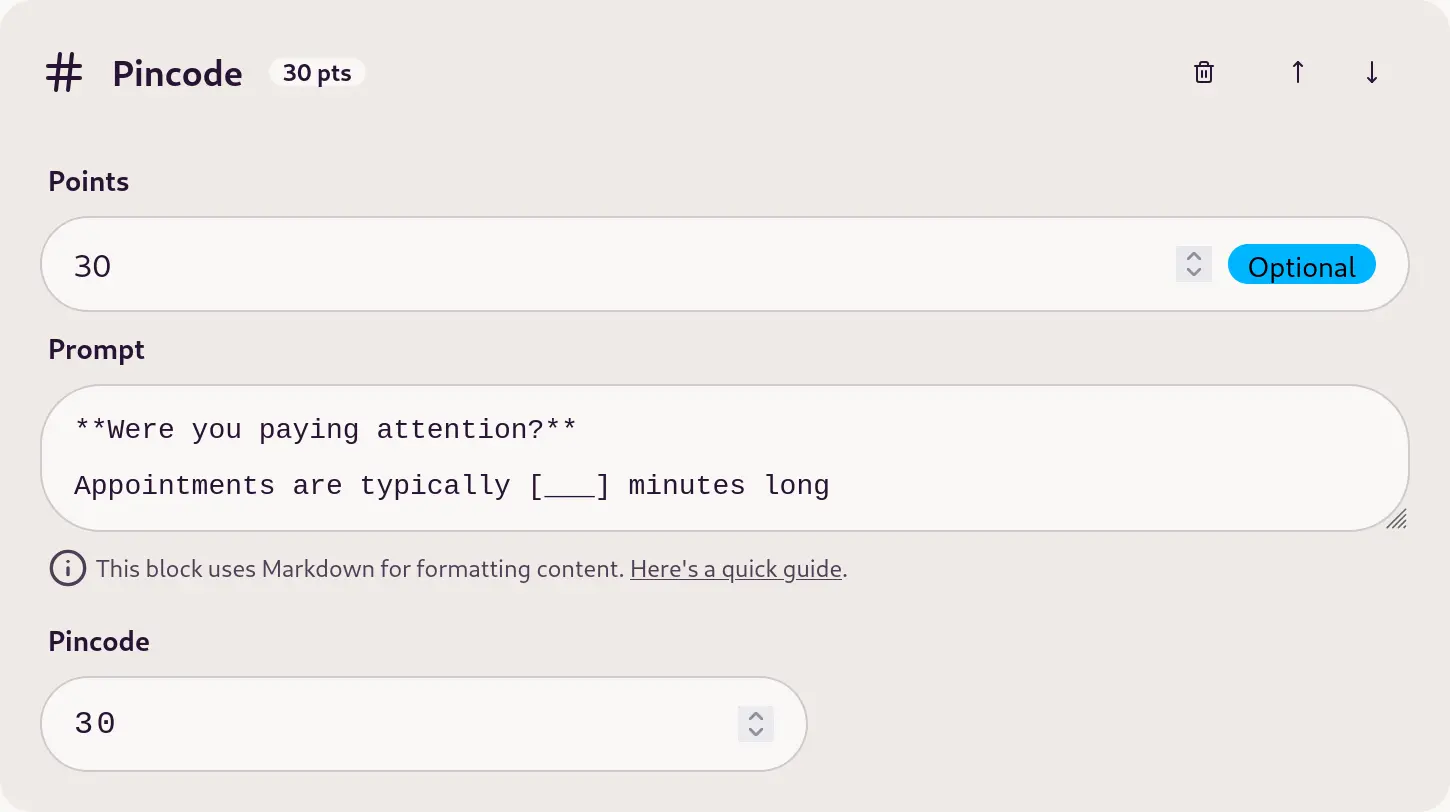Move the Pincode block down
The image size is (1450, 812).
point(1372,72)
